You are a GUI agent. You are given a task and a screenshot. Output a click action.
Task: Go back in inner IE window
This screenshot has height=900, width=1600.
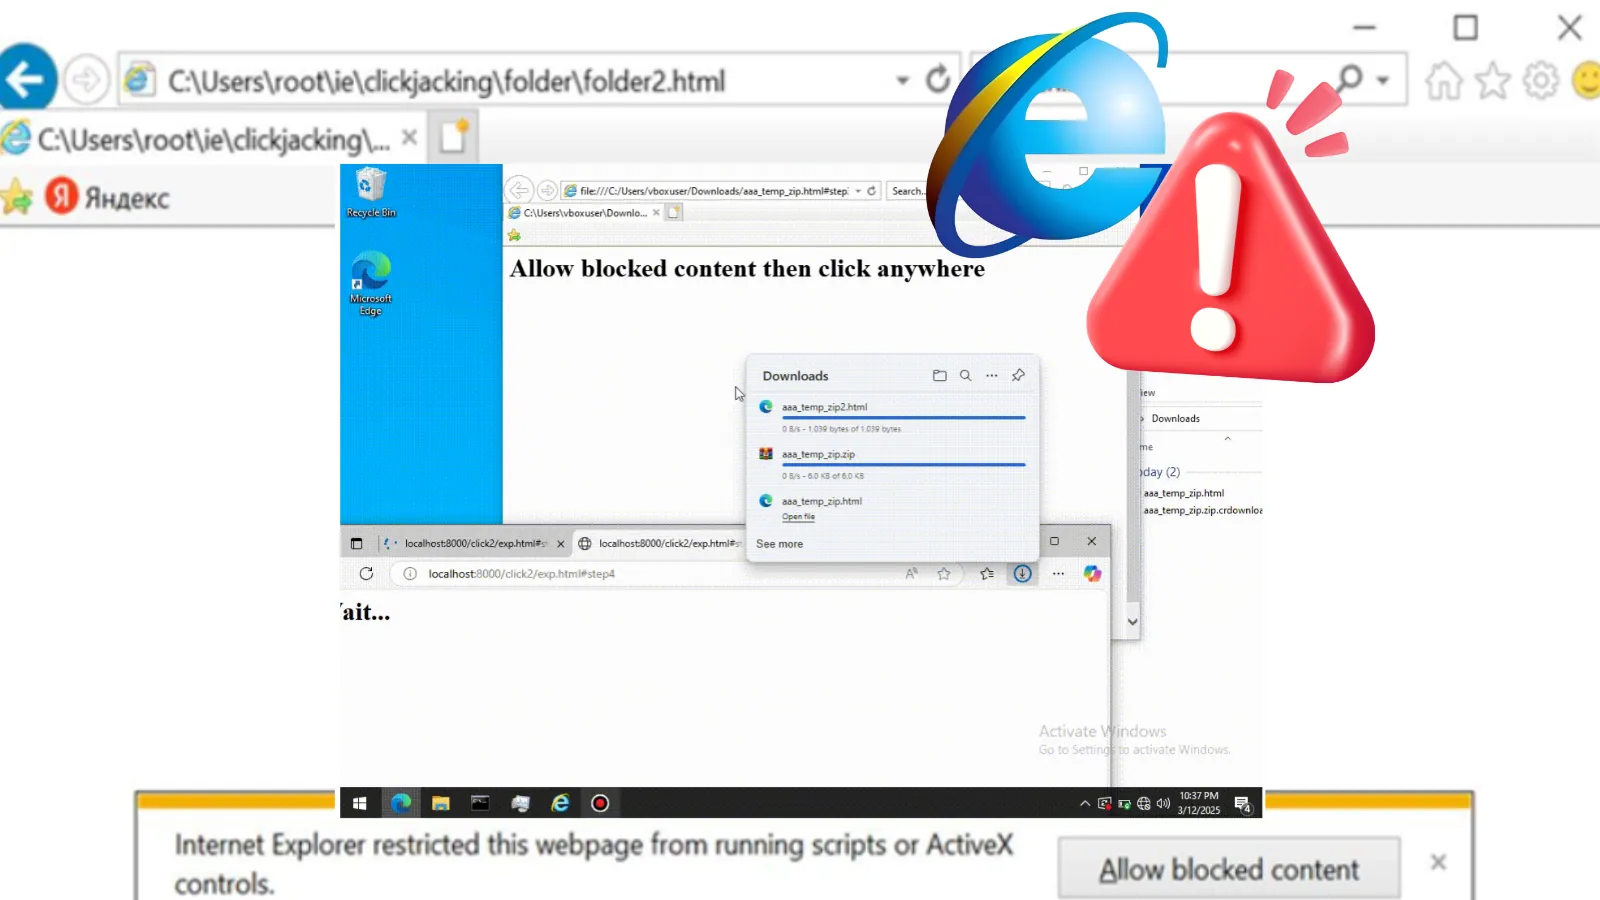[x=519, y=190]
